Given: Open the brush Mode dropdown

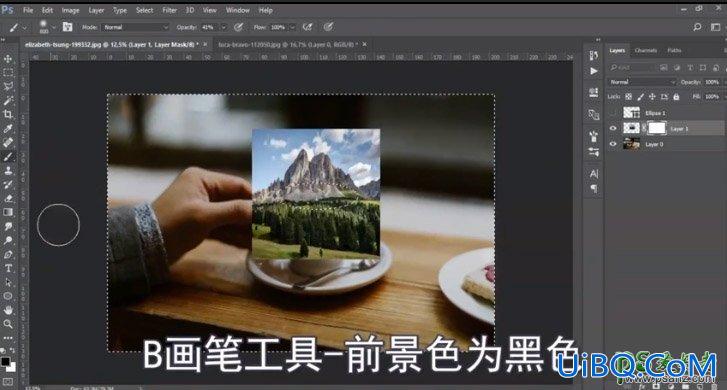Looking at the screenshot, I should [135, 27].
